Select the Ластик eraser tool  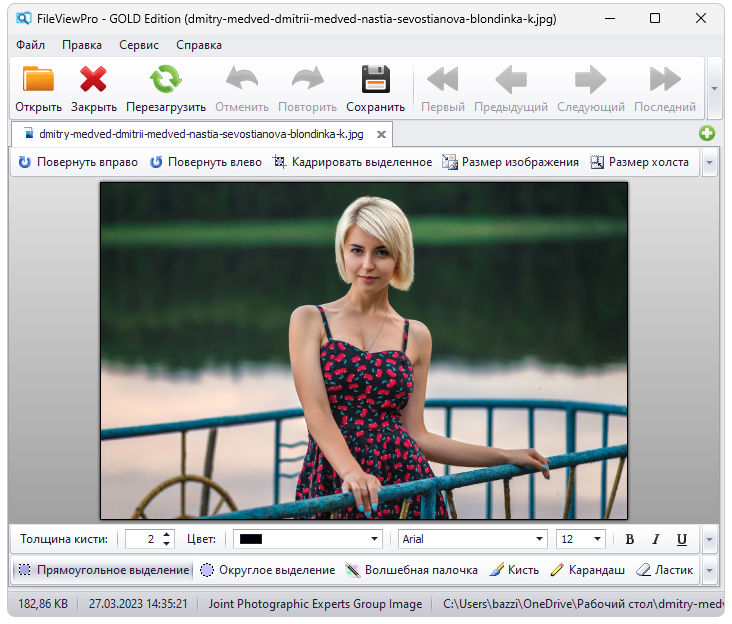(665, 570)
